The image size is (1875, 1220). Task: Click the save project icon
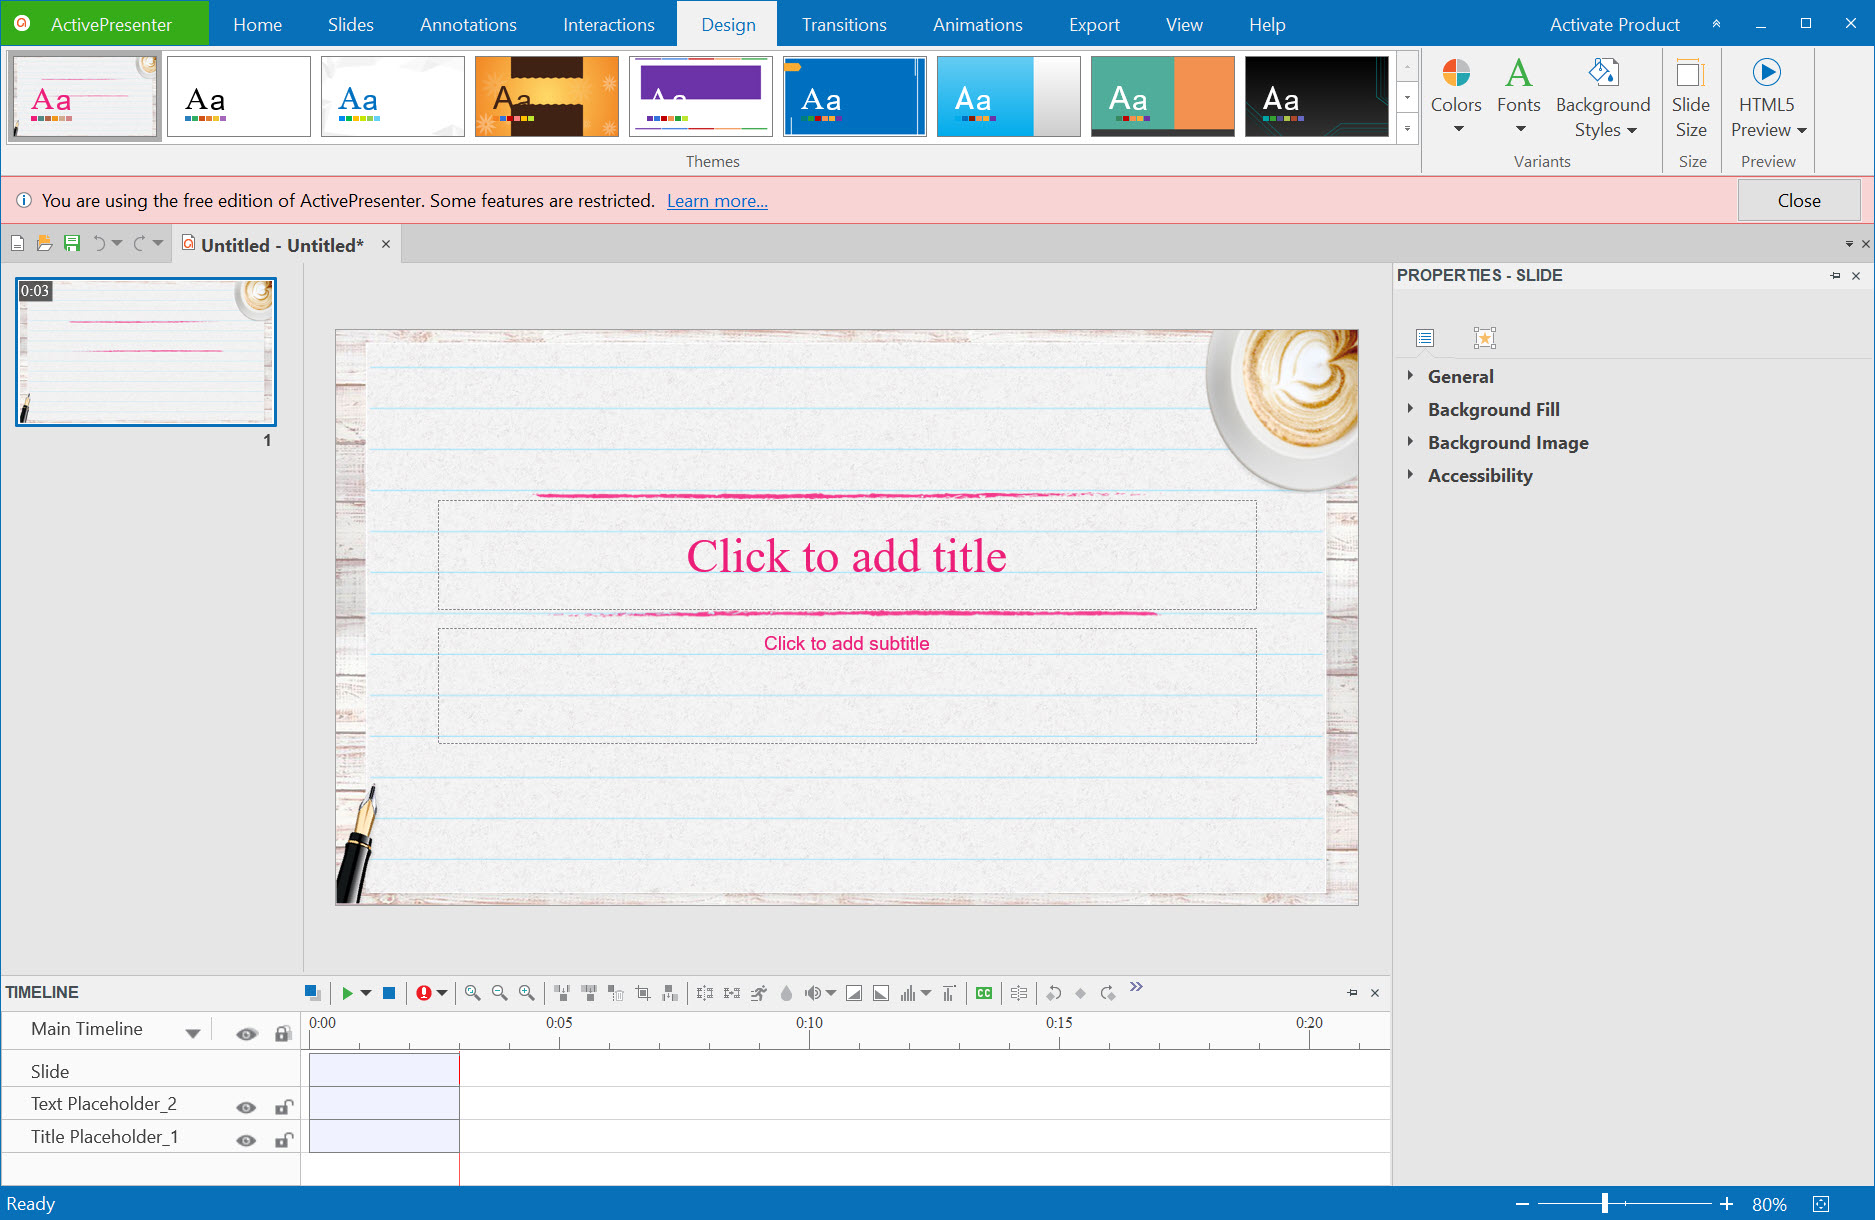point(72,243)
